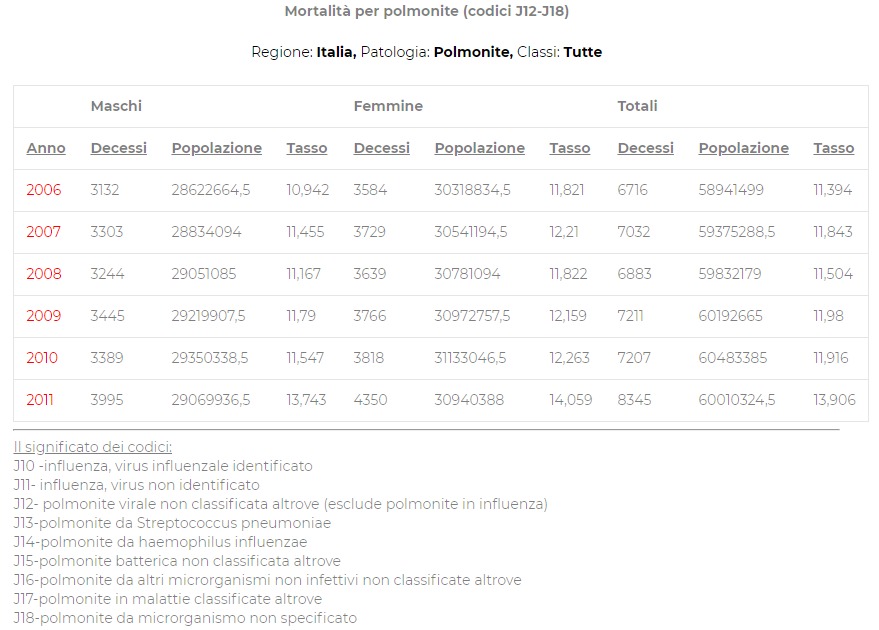Click the Totali group header
The image size is (879, 630).
tap(637, 106)
